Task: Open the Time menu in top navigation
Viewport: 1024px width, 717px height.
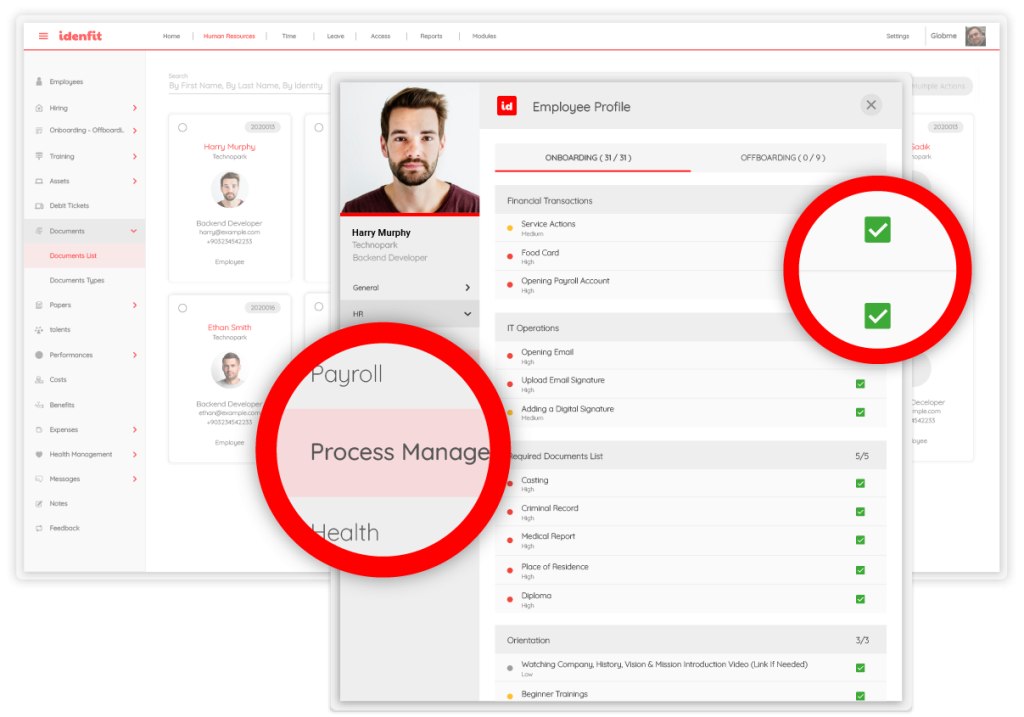Action: pos(289,36)
